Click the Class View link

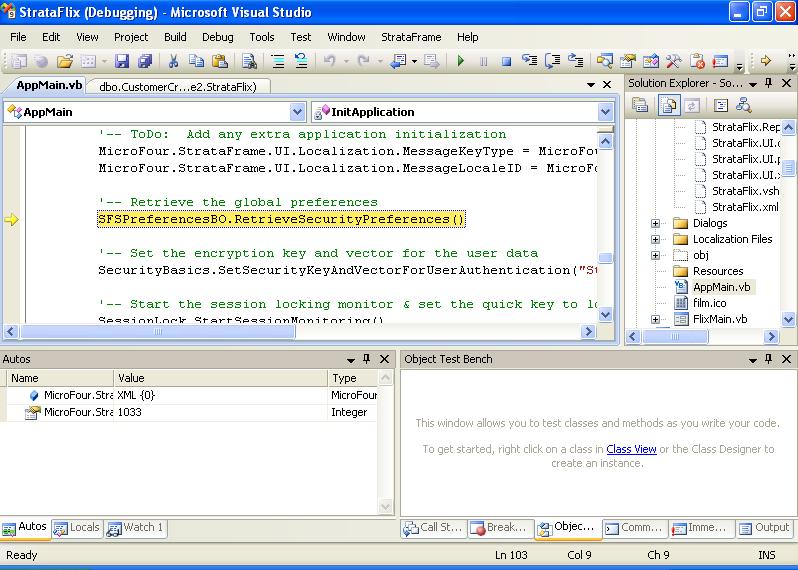631,449
